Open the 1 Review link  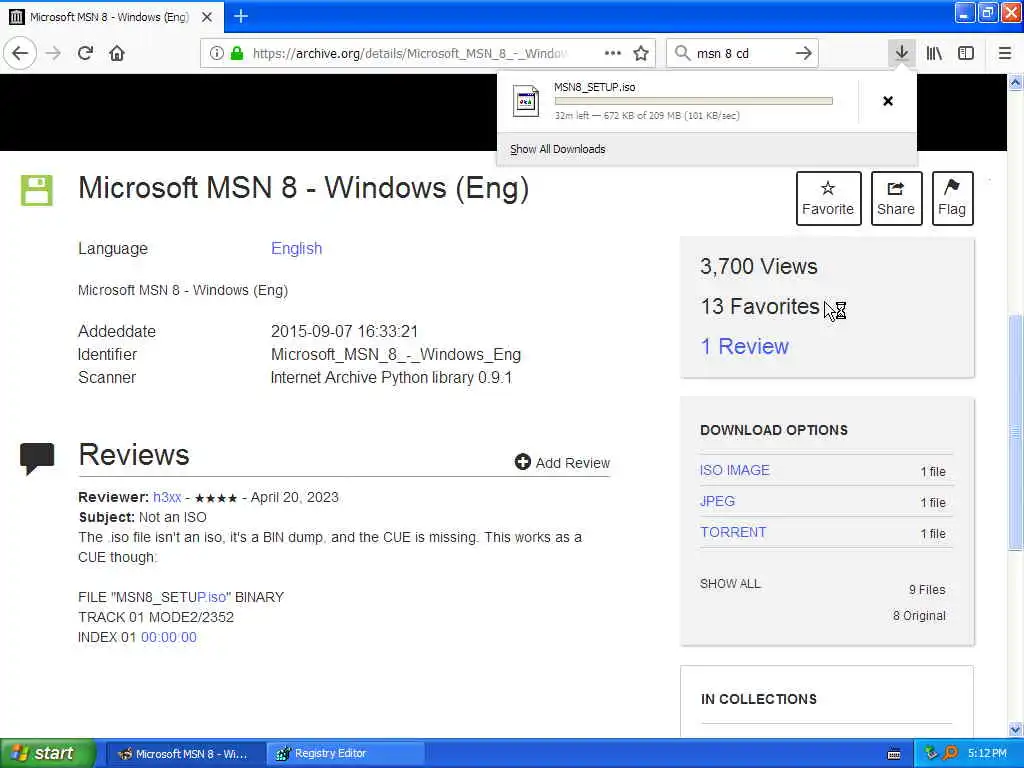coord(744,346)
